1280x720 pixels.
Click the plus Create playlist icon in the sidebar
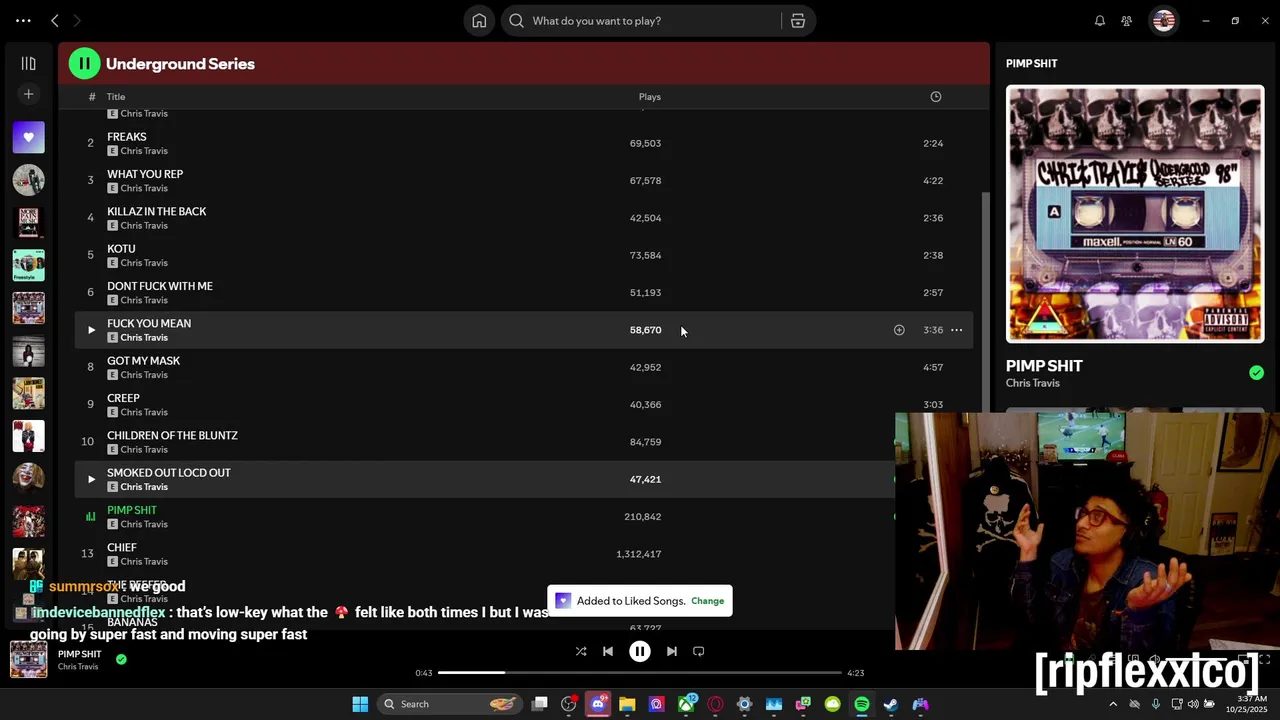(x=28, y=94)
